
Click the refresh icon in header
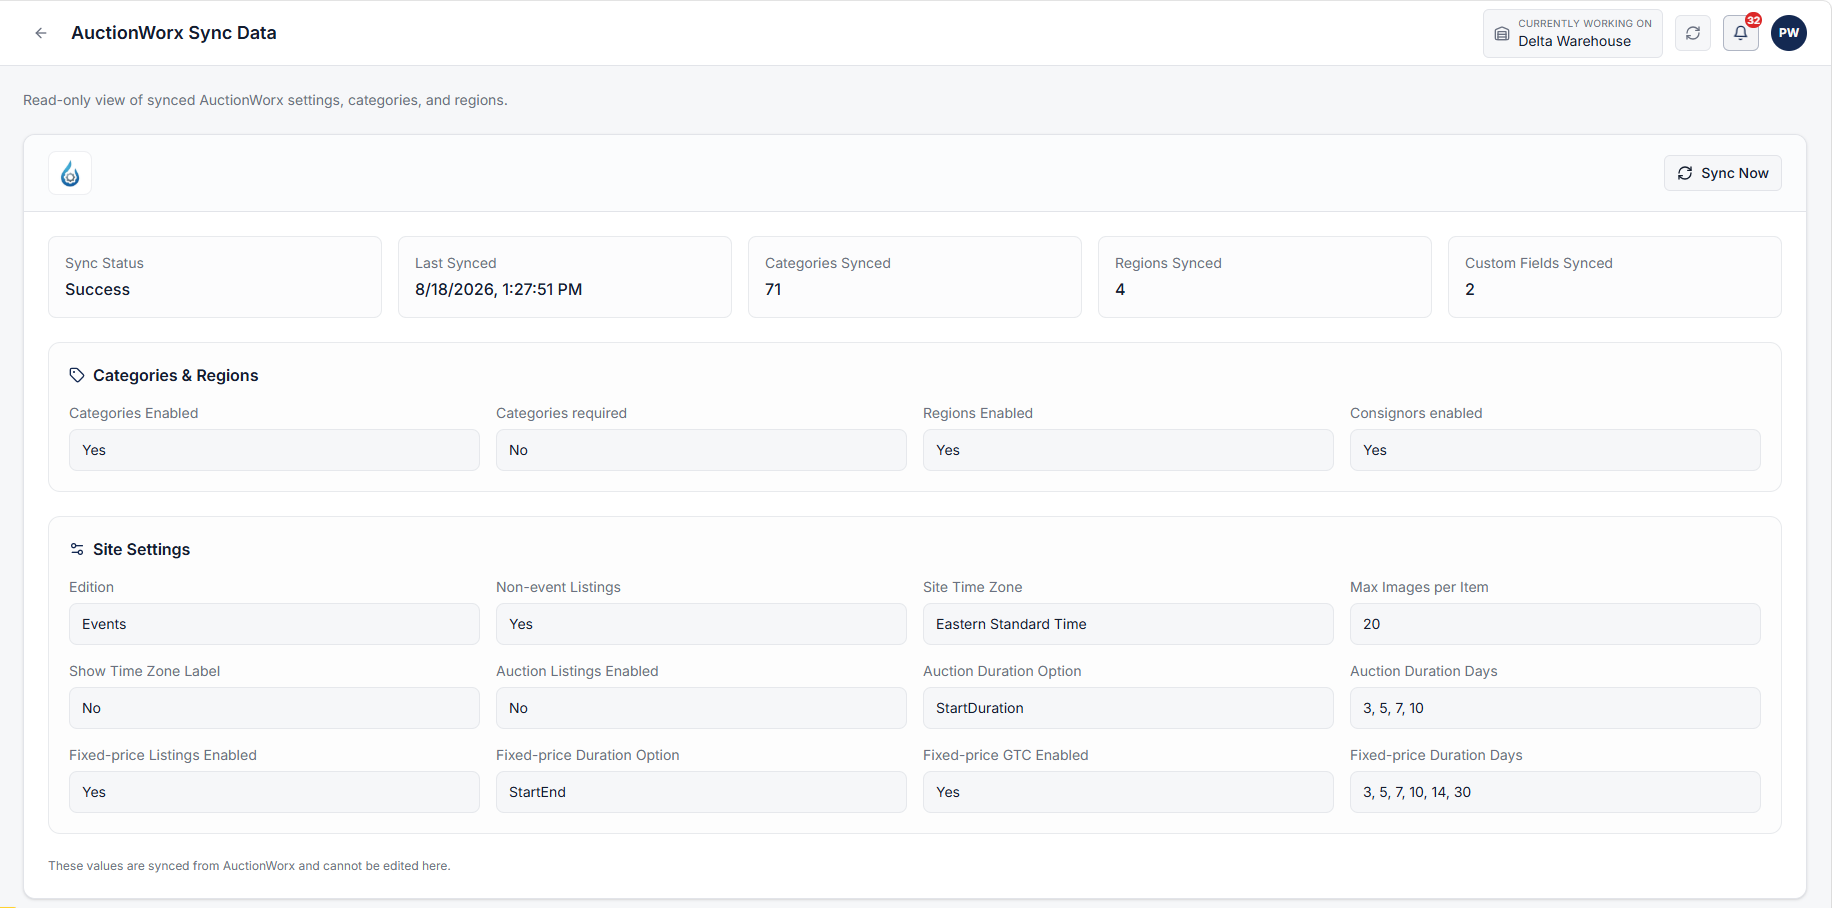[x=1693, y=33]
